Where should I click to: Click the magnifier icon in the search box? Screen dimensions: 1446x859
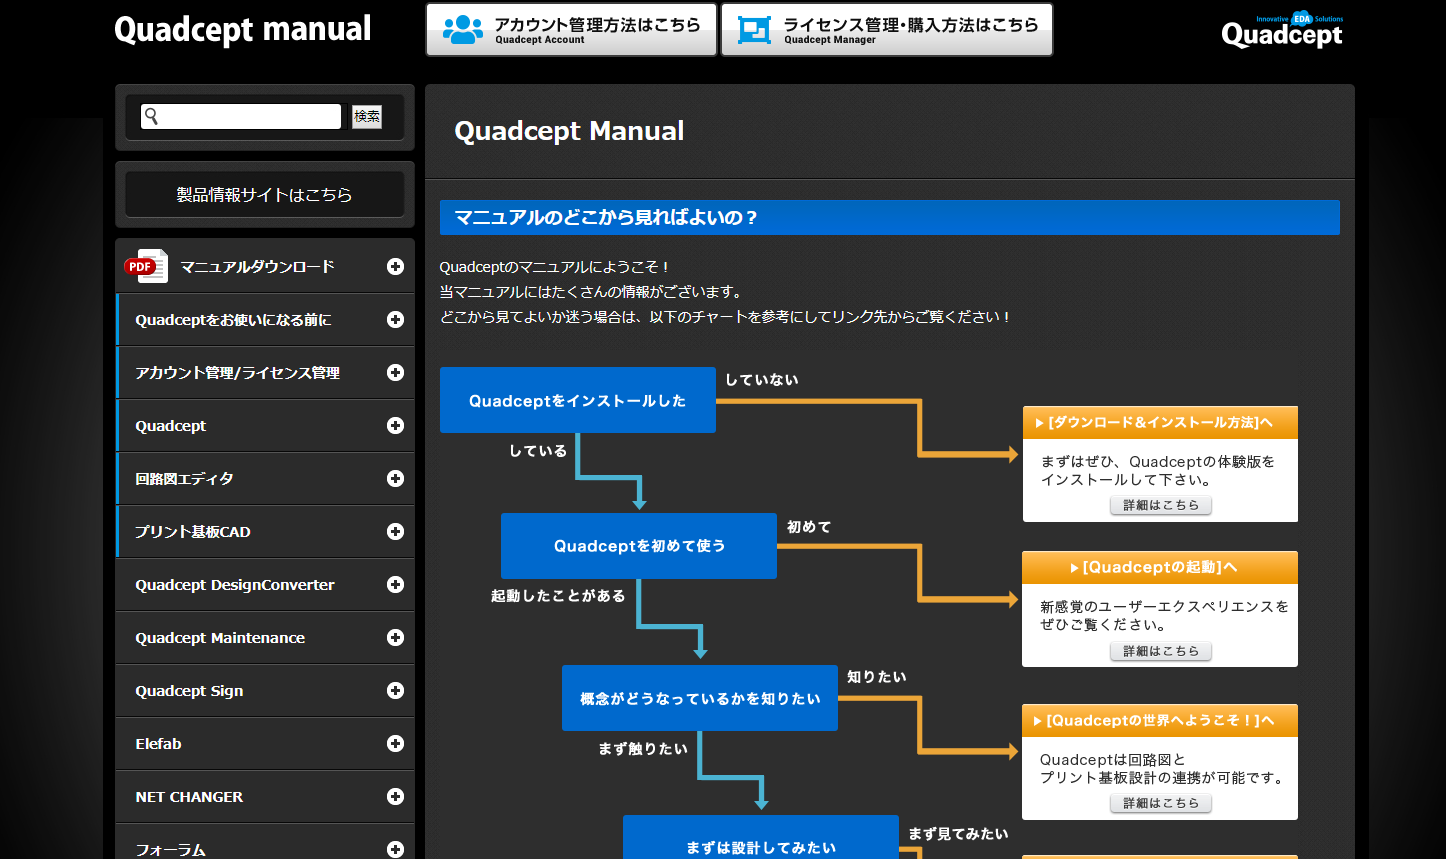click(153, 116)
